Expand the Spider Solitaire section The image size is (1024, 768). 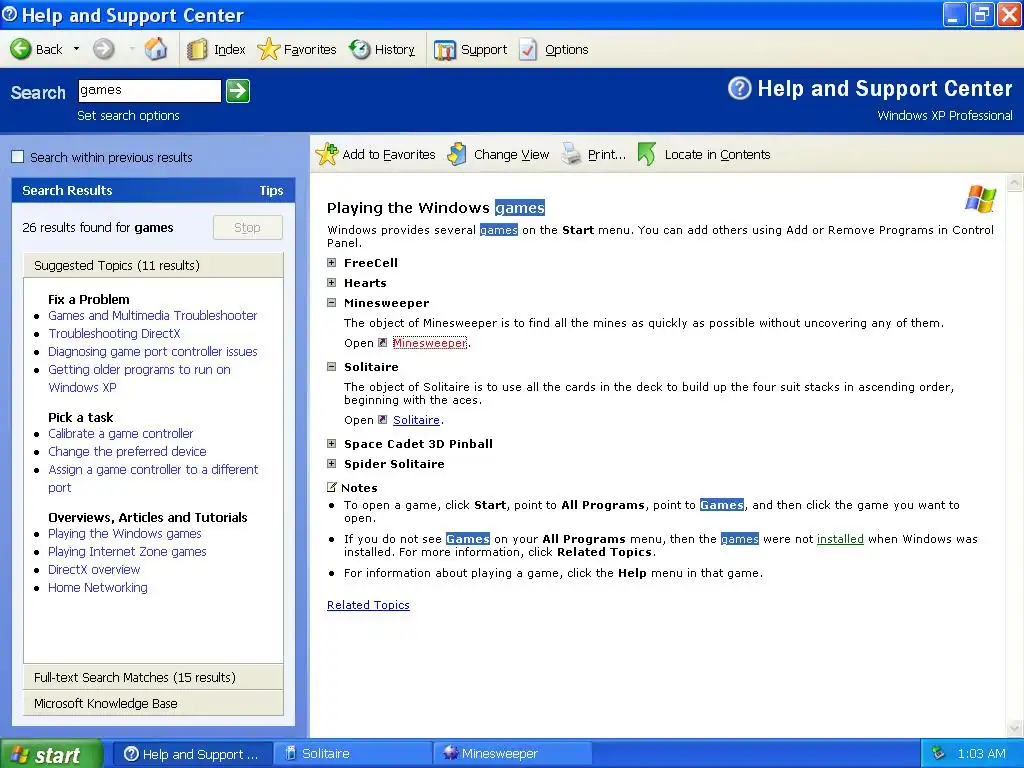coord(332,464)
